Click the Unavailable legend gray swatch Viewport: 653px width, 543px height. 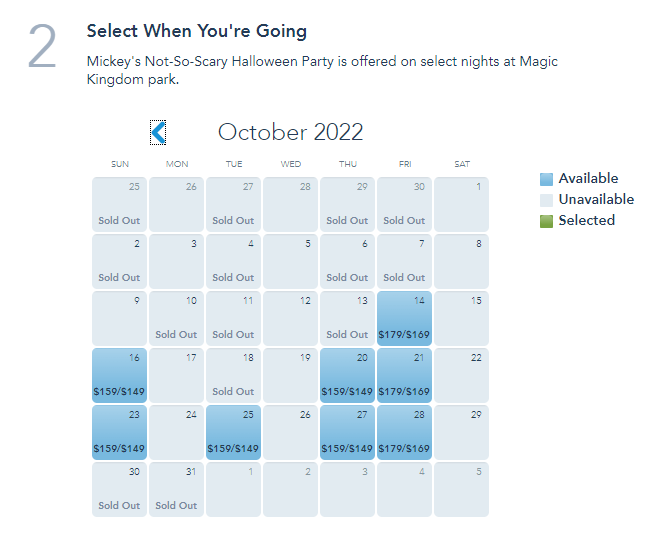tap(546, 200)
